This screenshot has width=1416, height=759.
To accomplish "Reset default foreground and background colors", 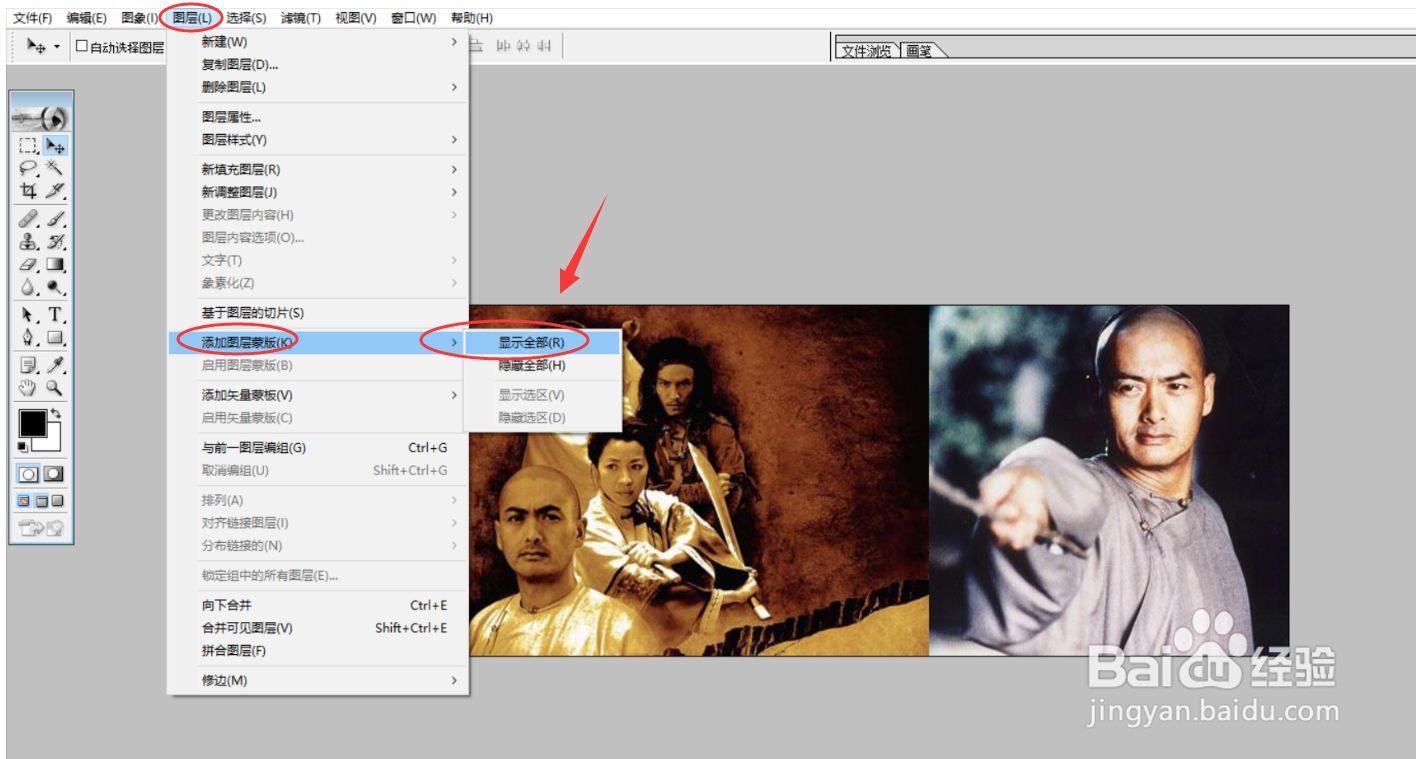I will 23,446.
